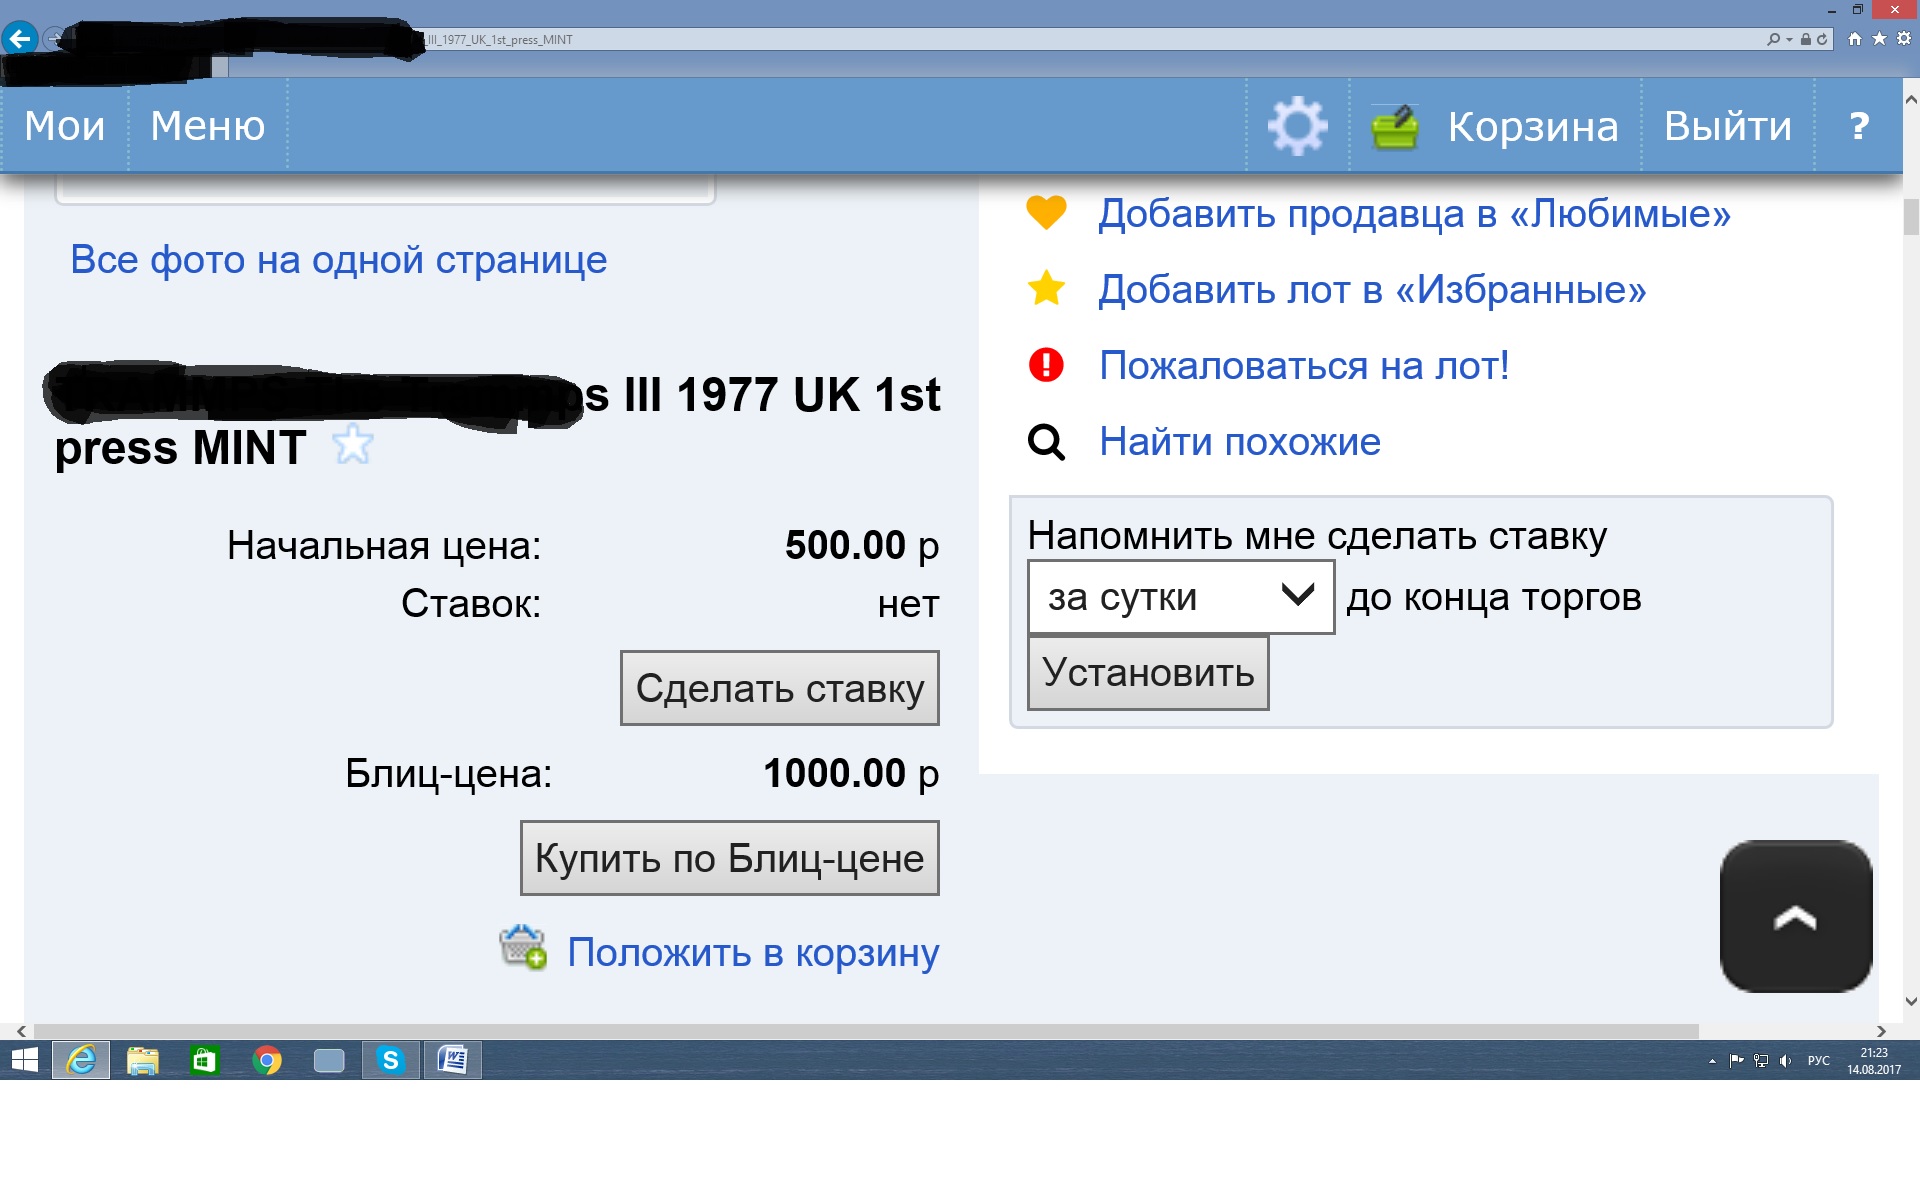Viewport: 1920px width, 1200px height.
Task: Click the green shopping basket icon
Action: point(1395,127)
